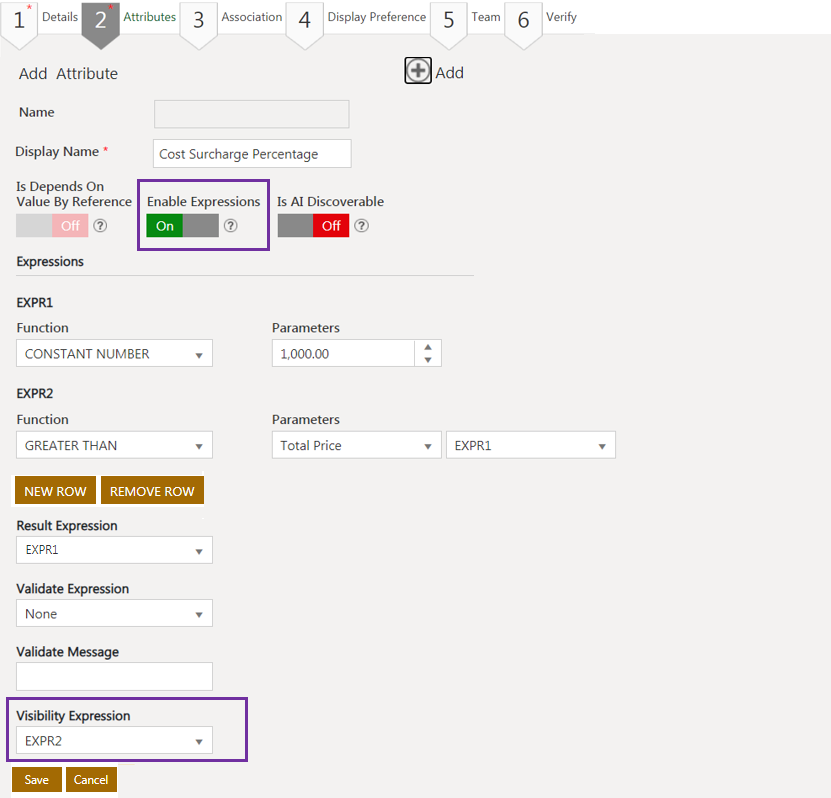
Task: Click help icon for Value By Reference
Action: coord(100,226)
